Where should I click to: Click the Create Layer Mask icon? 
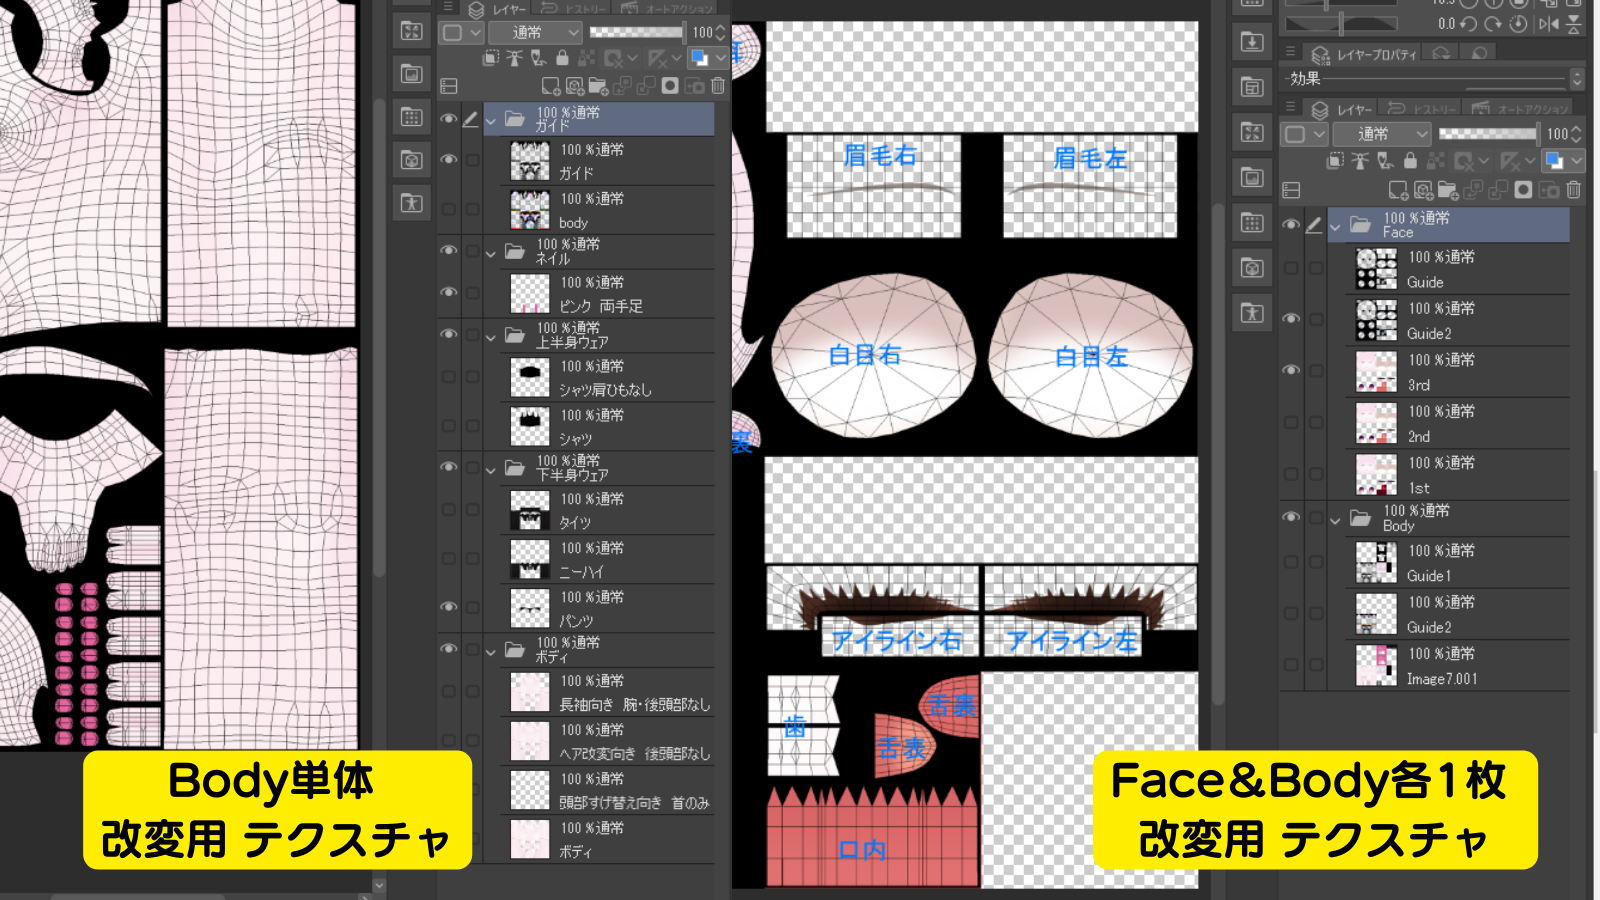coord(670,86)
